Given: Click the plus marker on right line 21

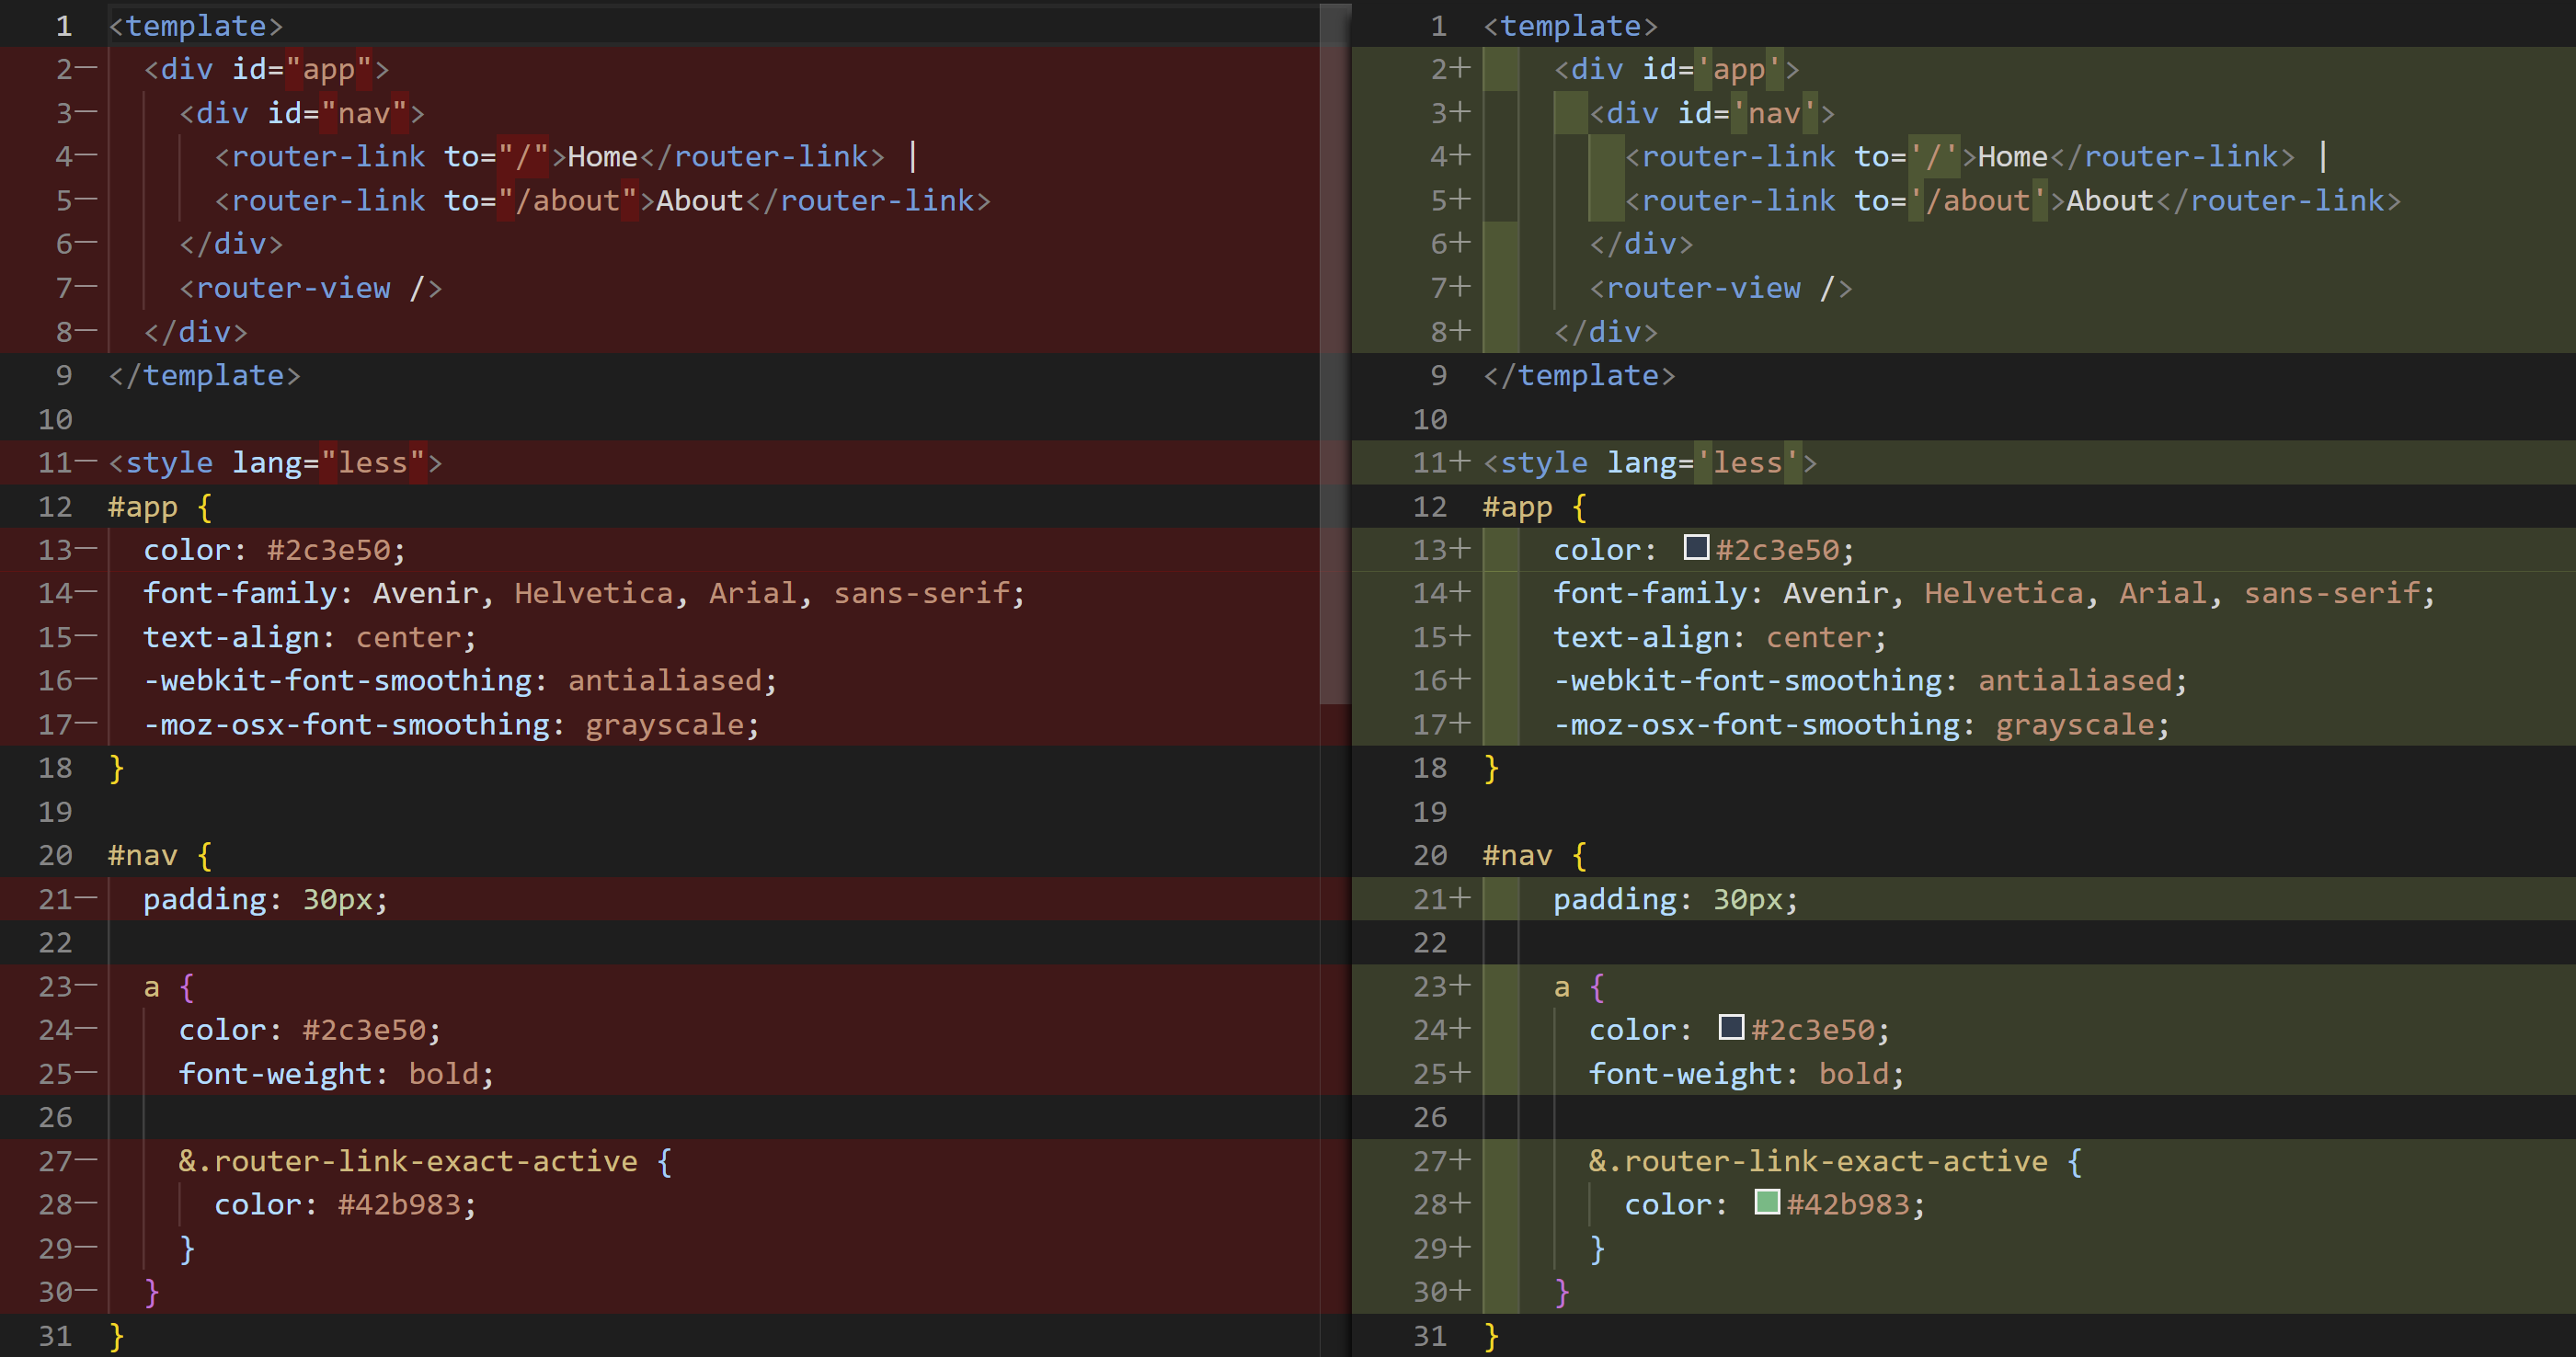Looking at the screenshot, I should [x=1460, y=899].
